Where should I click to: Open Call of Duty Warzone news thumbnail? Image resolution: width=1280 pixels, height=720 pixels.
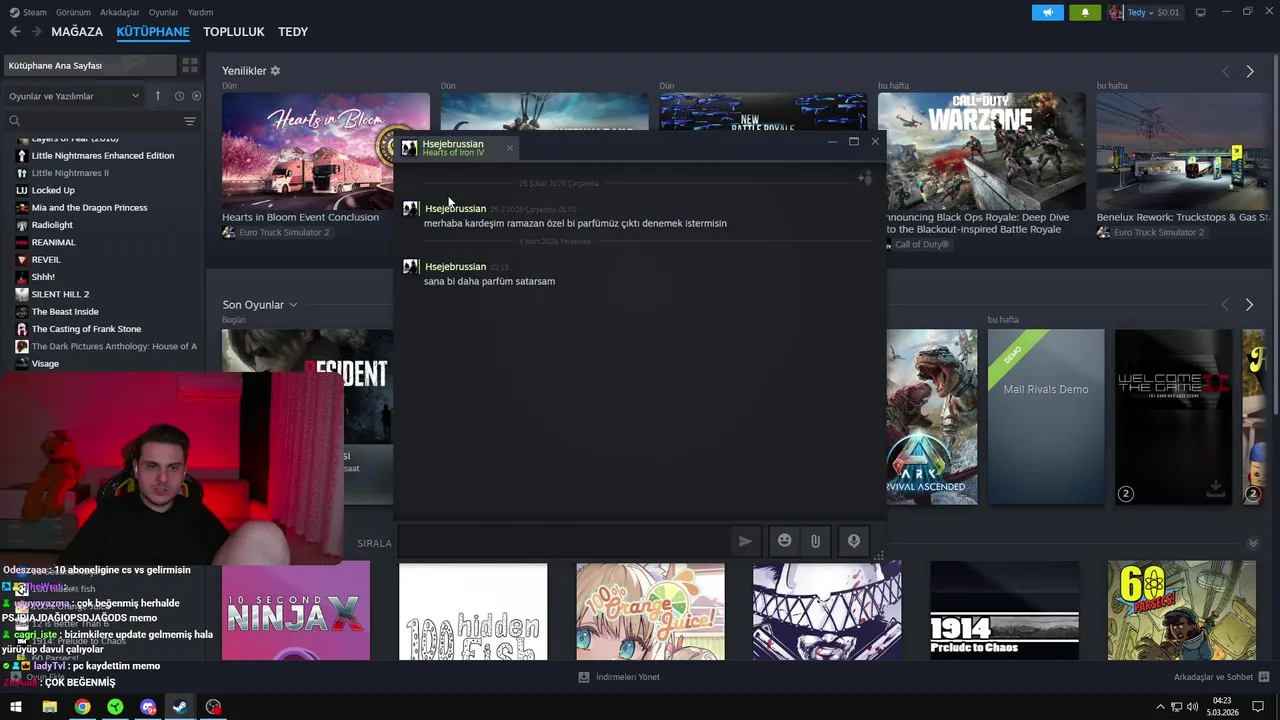click(981, 151)
